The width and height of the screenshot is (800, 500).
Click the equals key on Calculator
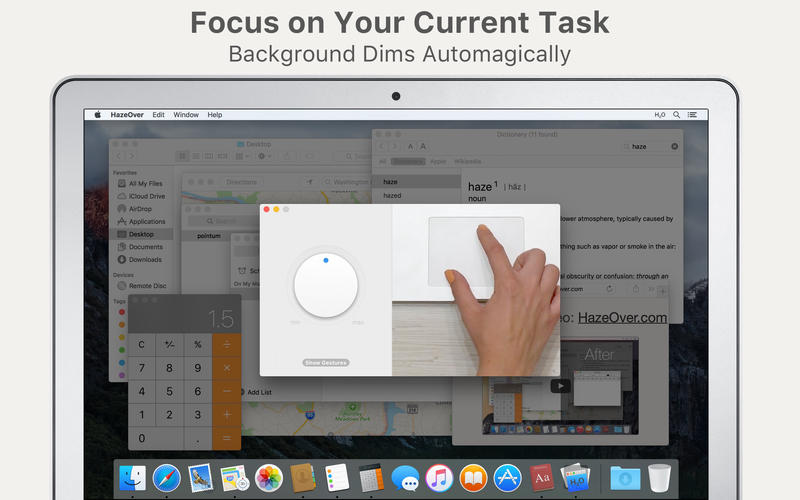pyautogui.click(x=227, y=438)
